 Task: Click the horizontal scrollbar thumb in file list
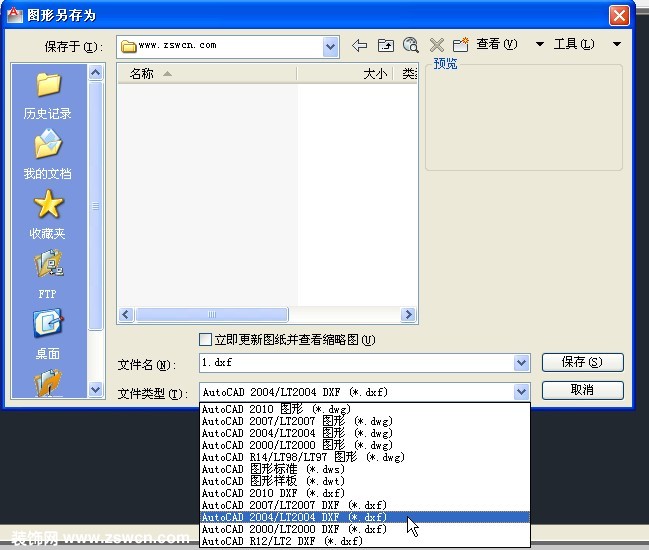click(x=212, y=315)
